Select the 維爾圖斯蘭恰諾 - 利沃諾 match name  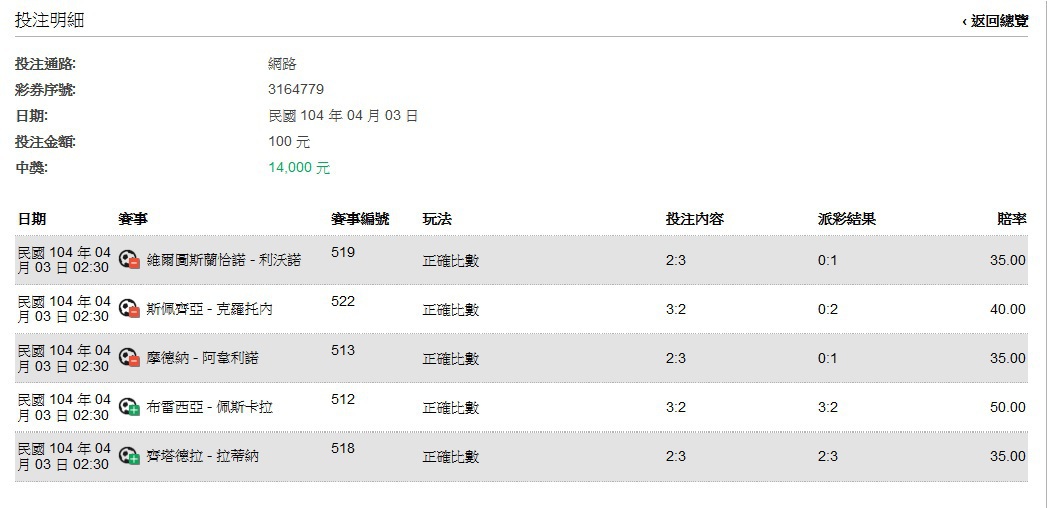223,260
